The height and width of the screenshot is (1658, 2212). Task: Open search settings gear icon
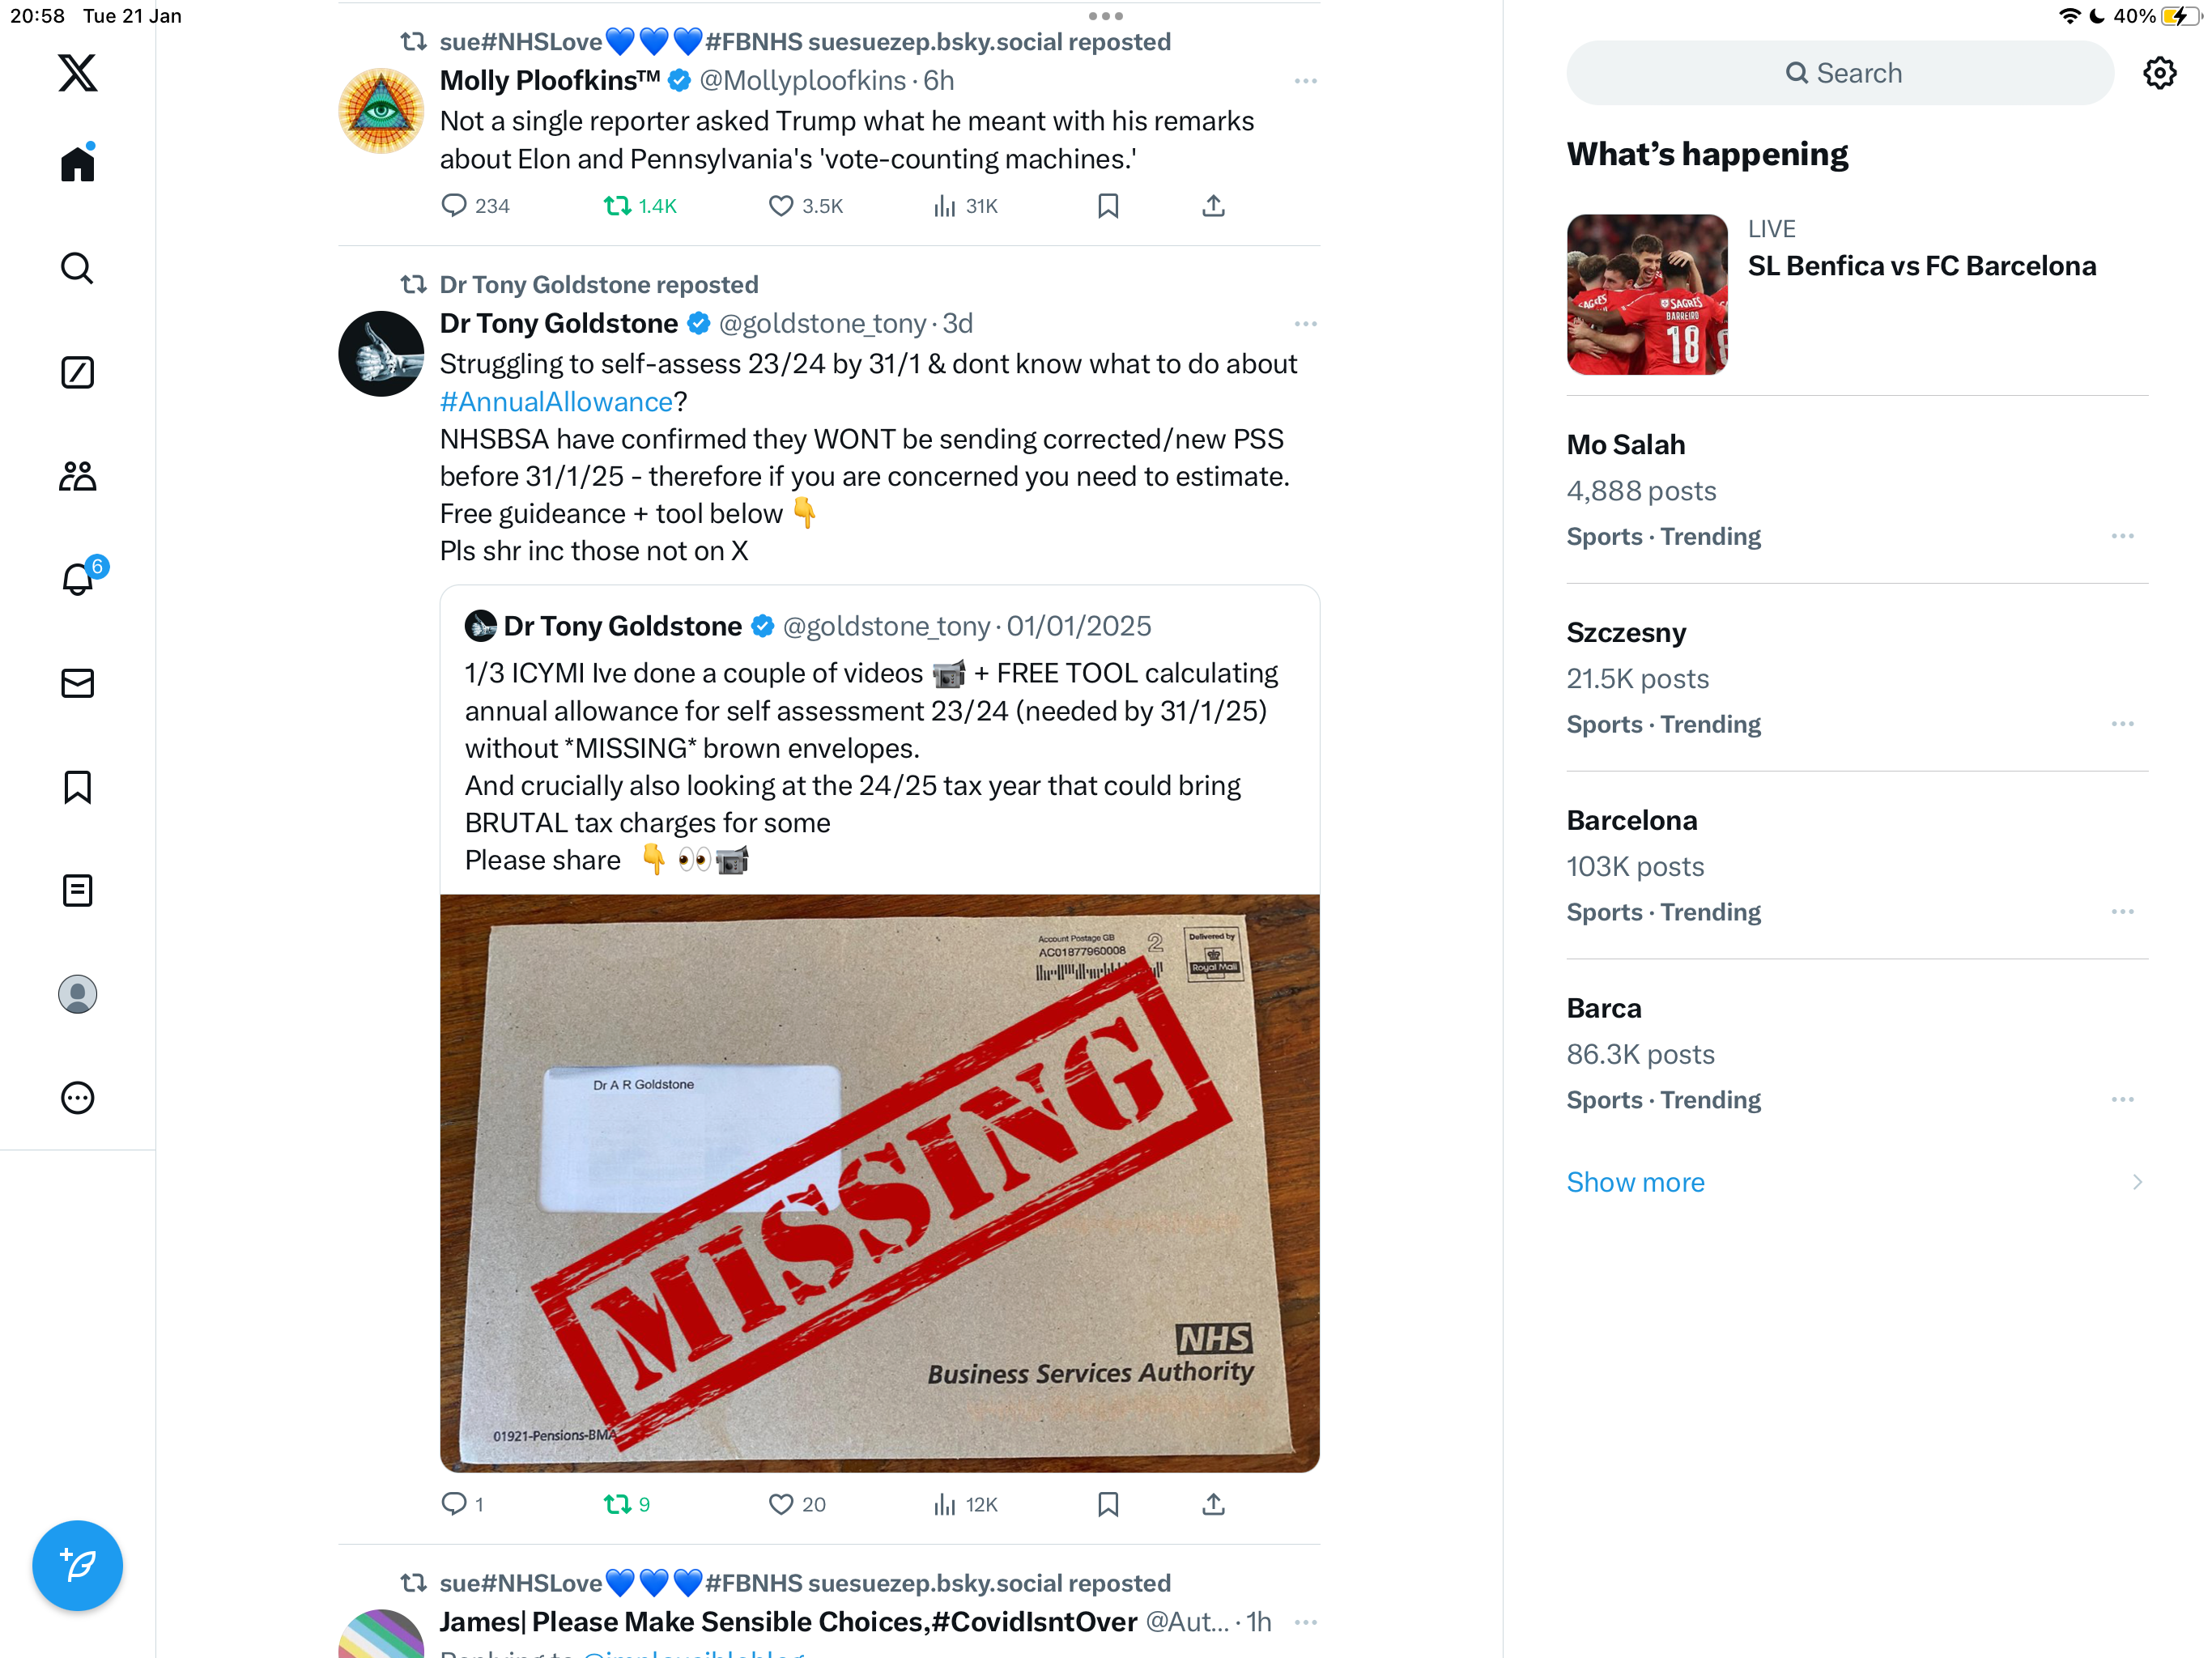pos(2159,73)
